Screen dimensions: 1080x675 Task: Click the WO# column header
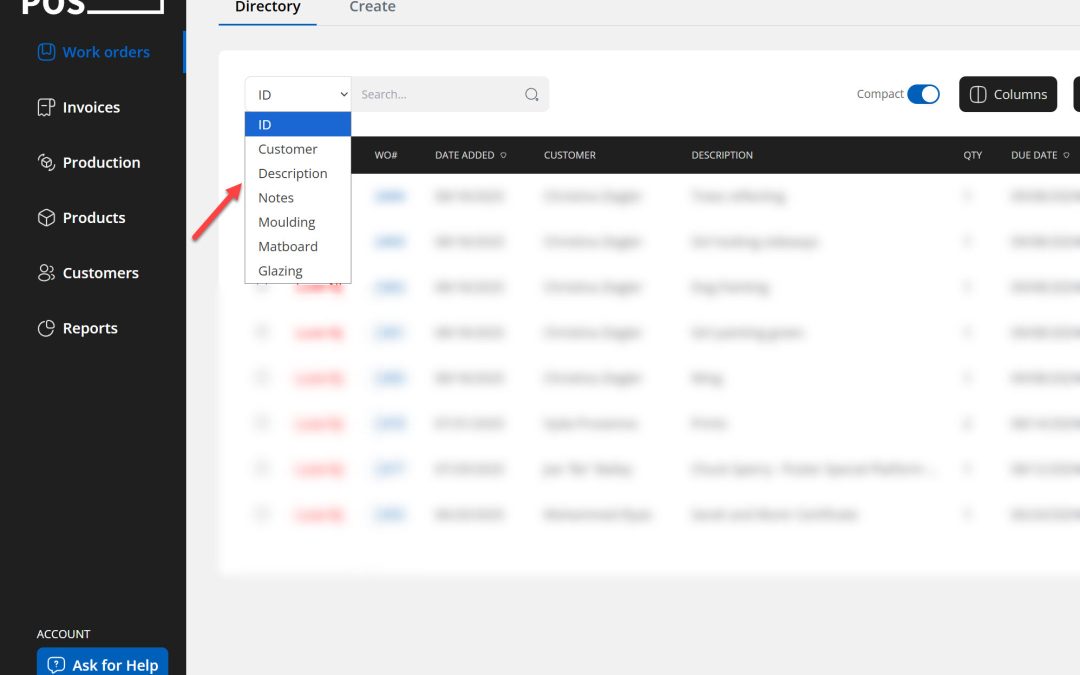[x=386, y=155]
